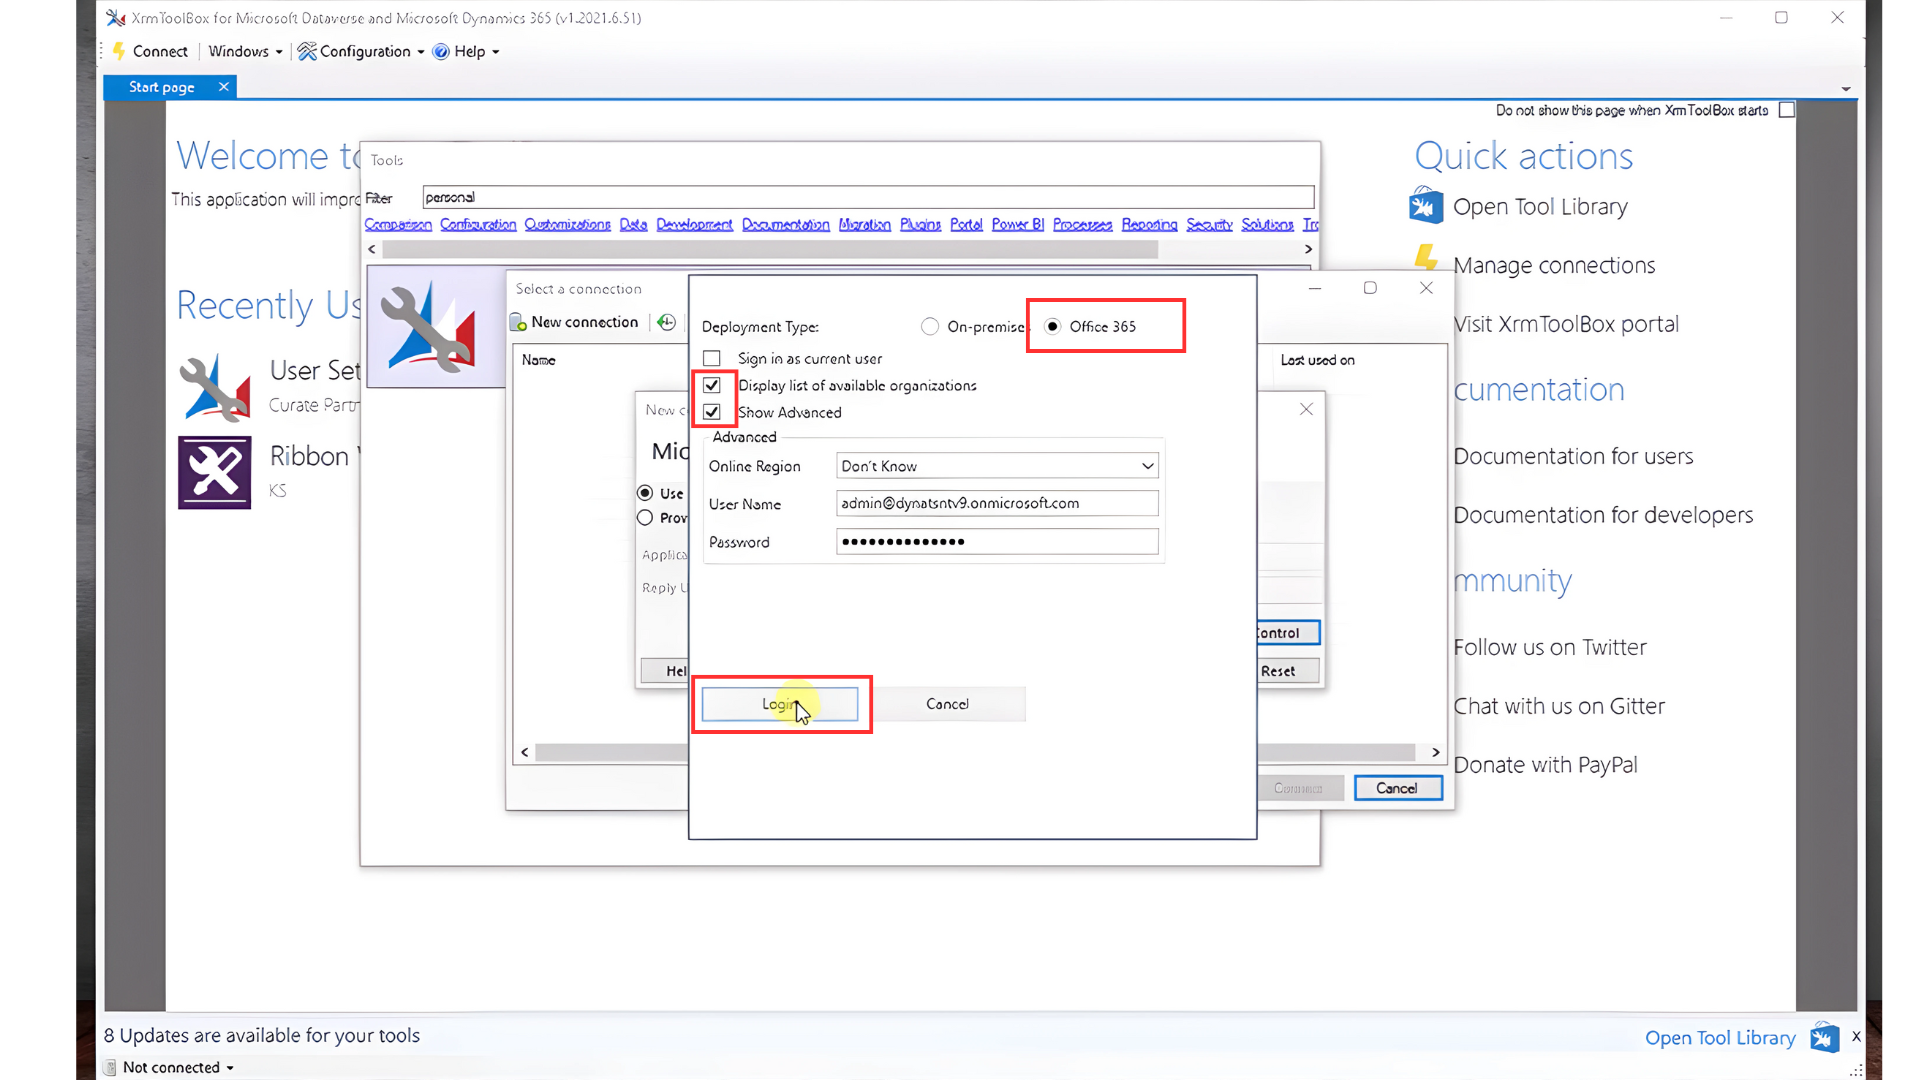Click New connection button
This screenshot has width=1920, height=1080.
[574, 322]
